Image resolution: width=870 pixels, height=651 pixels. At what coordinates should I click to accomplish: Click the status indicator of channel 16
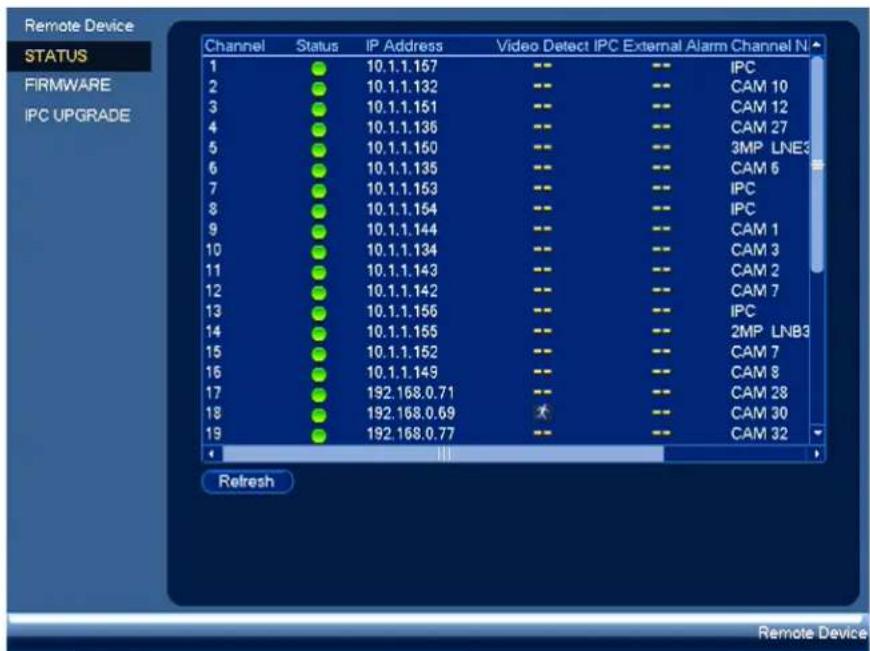pos(319,375)
